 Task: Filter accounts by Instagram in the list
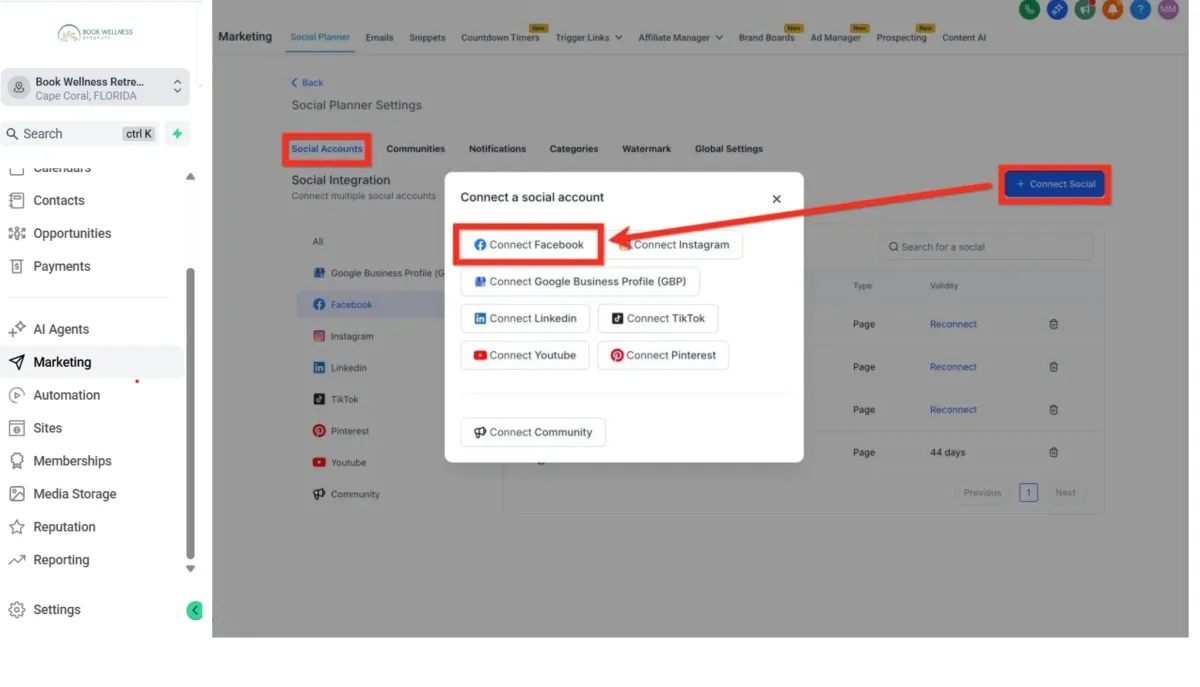click(343, 337)
